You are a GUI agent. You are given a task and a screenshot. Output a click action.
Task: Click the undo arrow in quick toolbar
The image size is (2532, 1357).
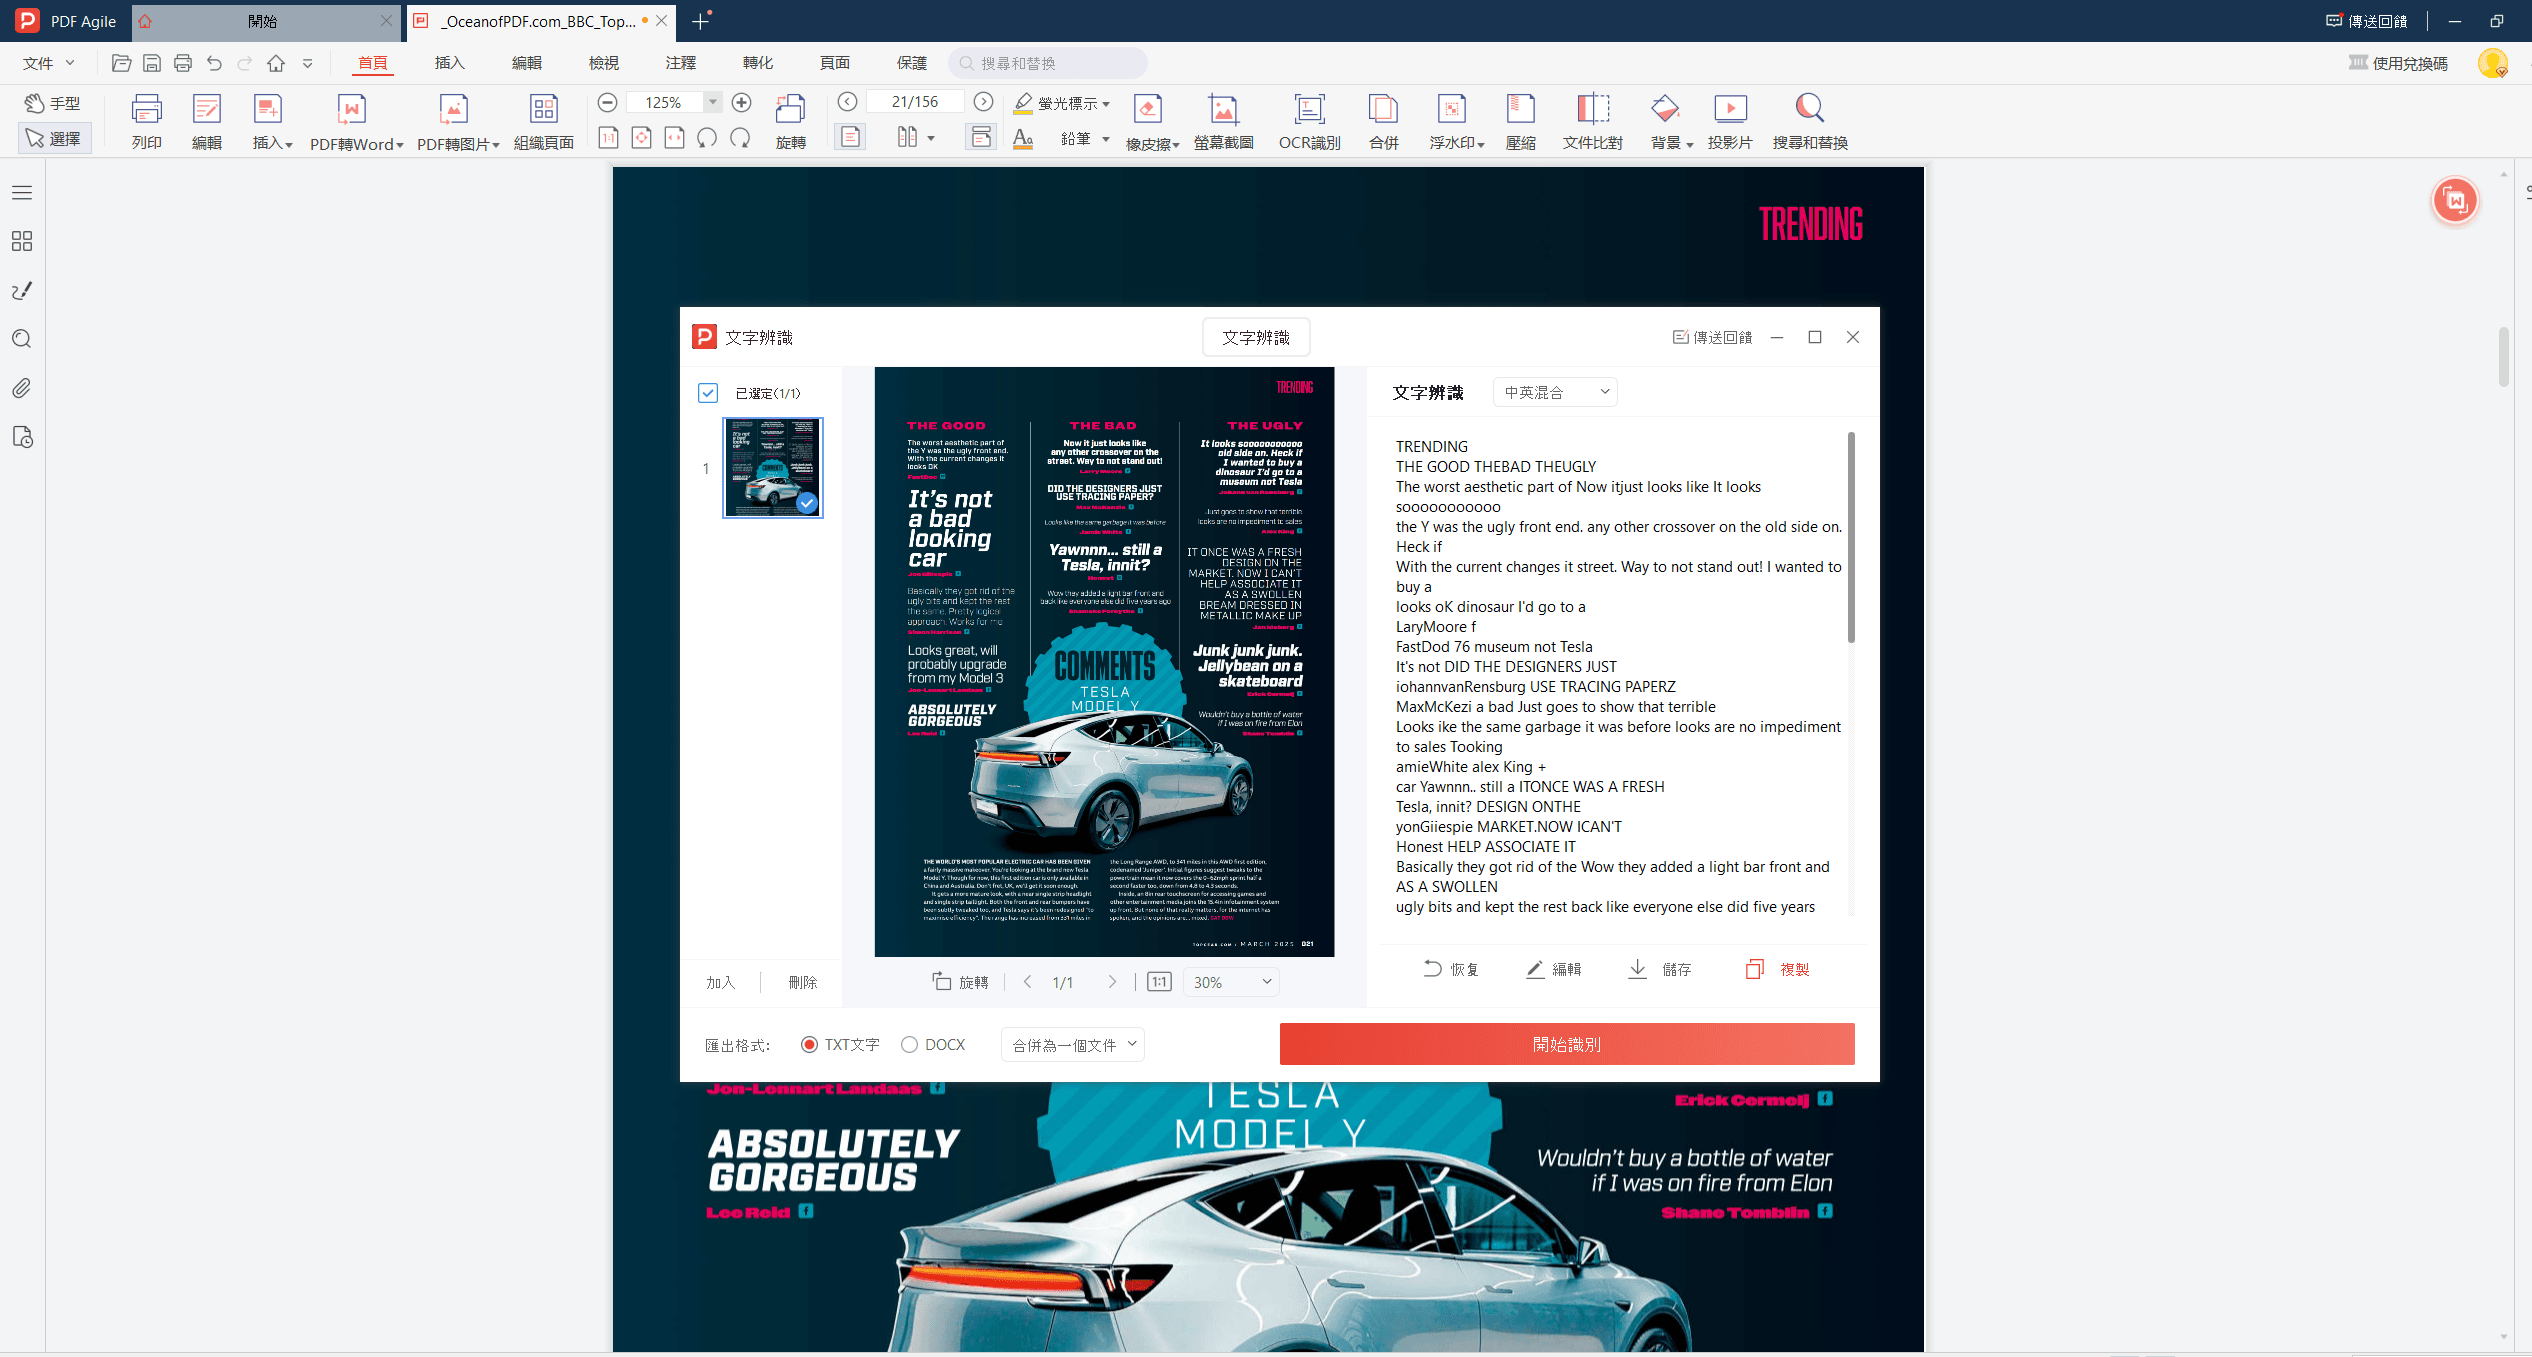[x=214, y=63]
